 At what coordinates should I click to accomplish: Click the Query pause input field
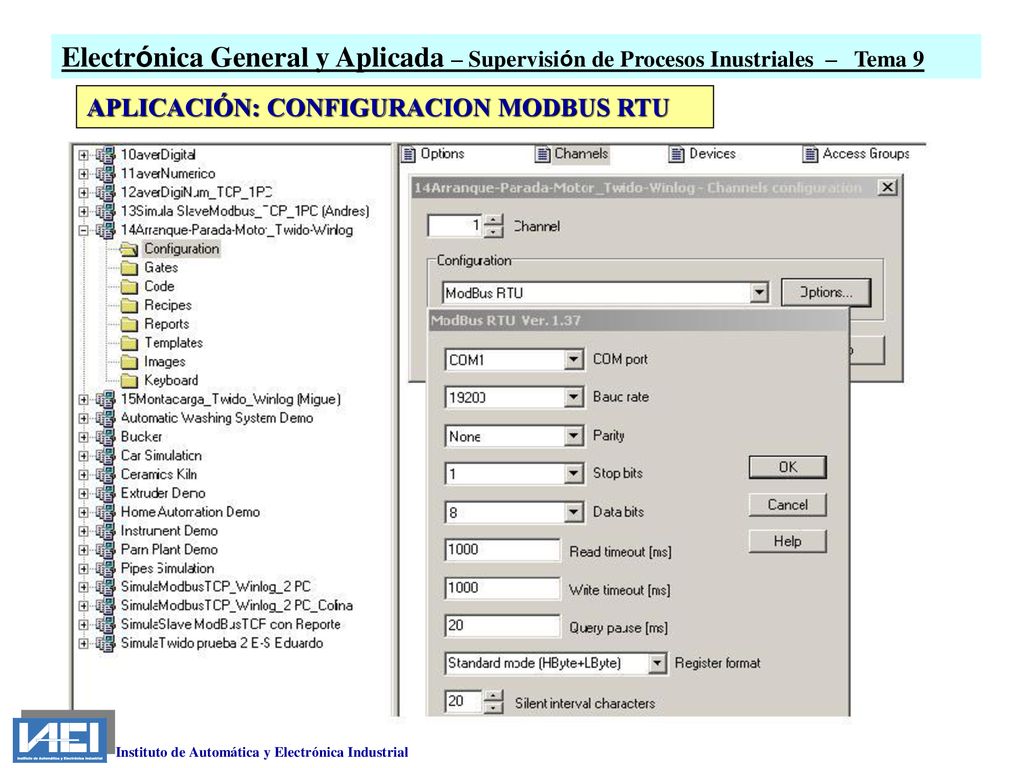502,626
